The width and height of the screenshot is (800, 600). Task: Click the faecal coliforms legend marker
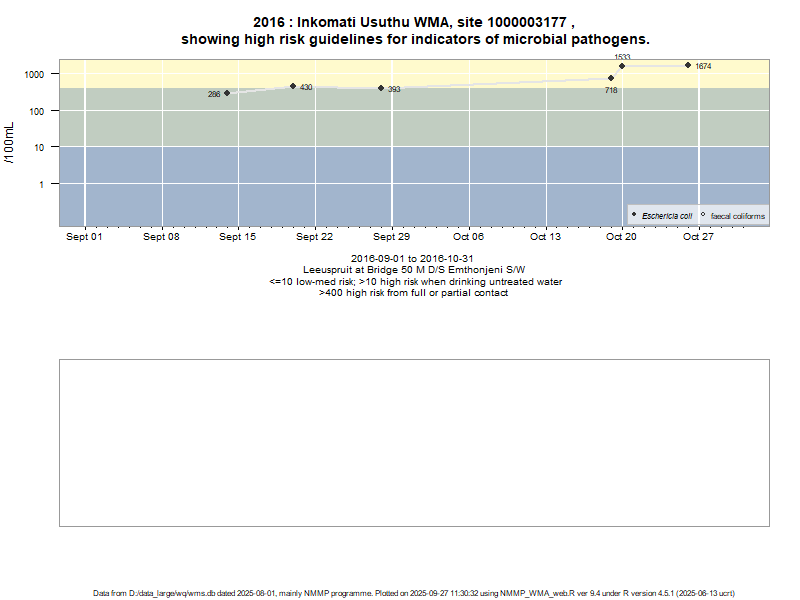point(703,215)
